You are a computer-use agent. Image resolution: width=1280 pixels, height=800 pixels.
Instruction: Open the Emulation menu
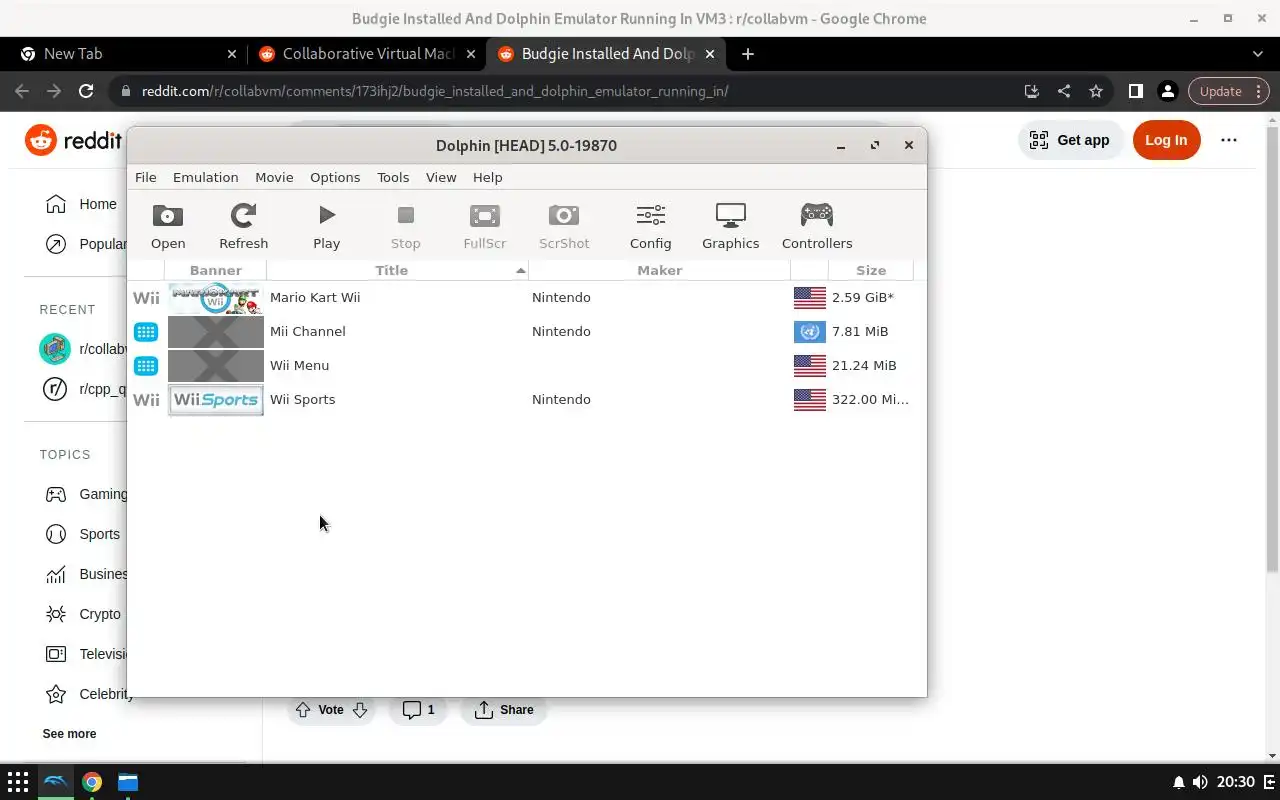coord(205,177)
